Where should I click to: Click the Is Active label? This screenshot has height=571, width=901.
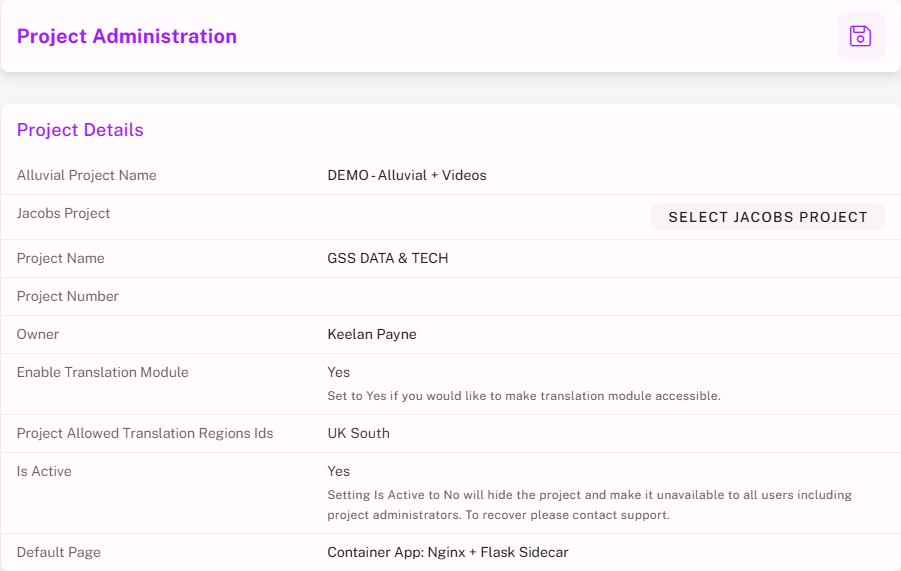pyautogui.click(x=44, y=471)
